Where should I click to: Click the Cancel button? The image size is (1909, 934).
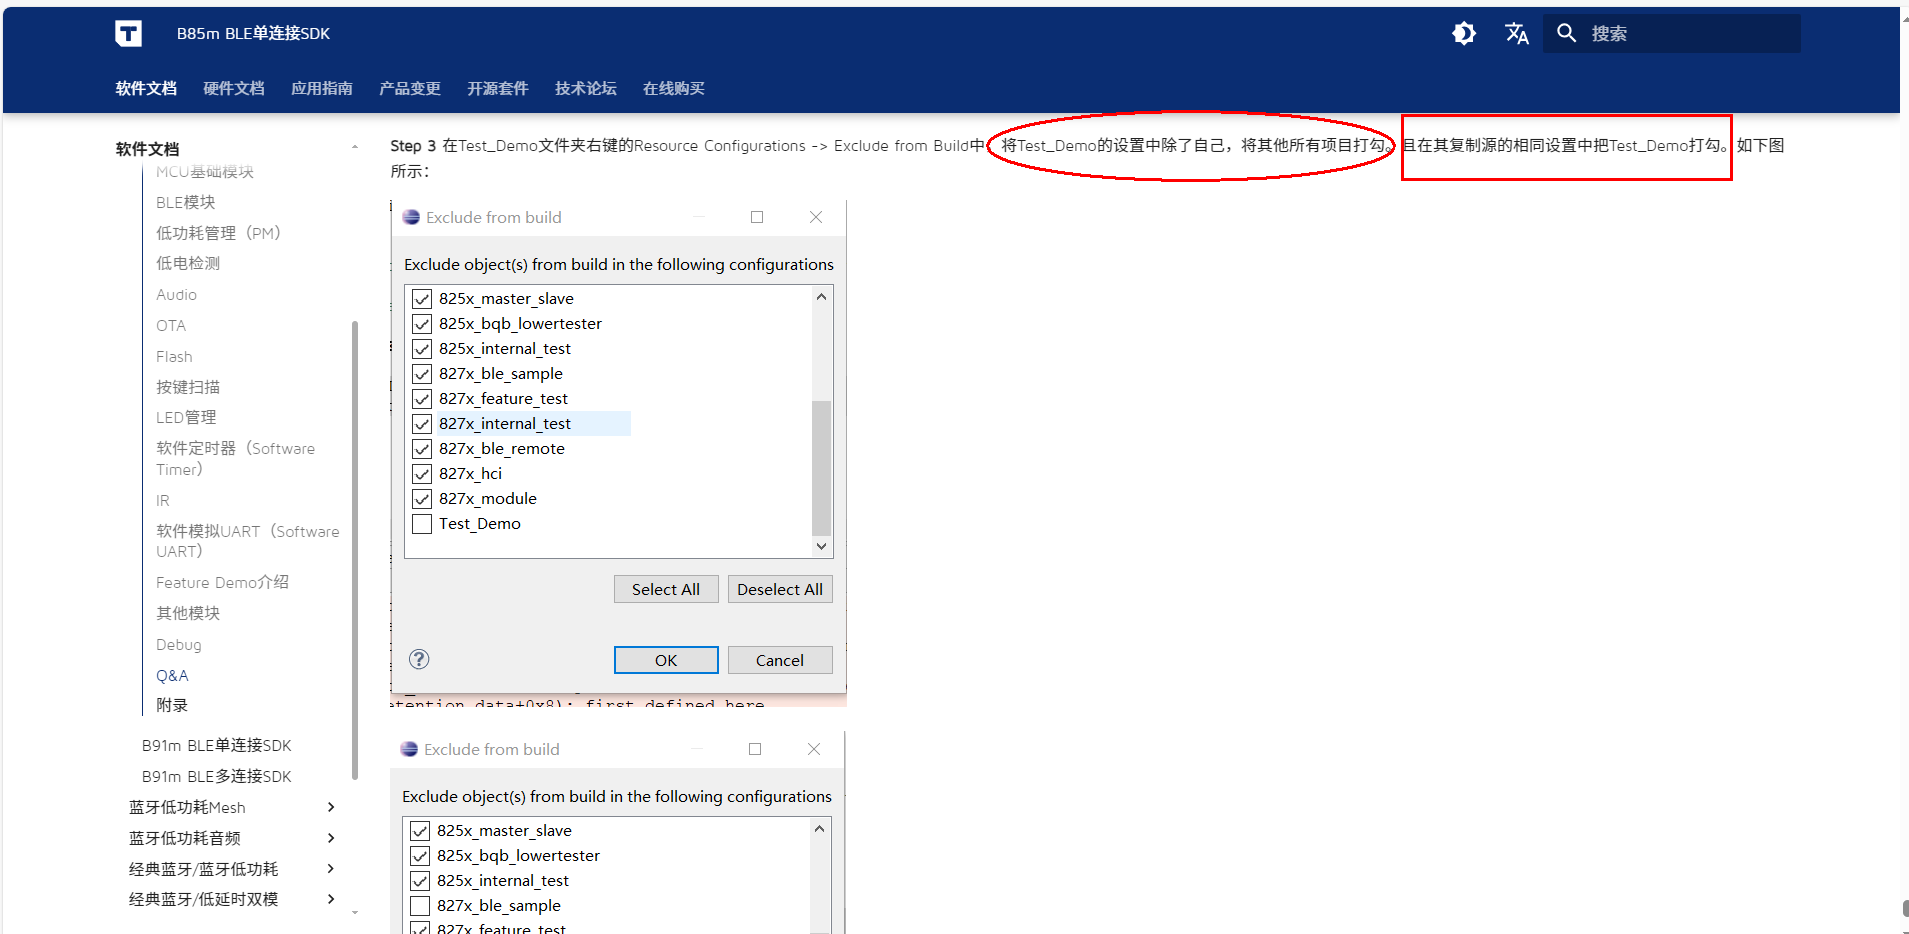pyautogui.click(x=780, y=660)
